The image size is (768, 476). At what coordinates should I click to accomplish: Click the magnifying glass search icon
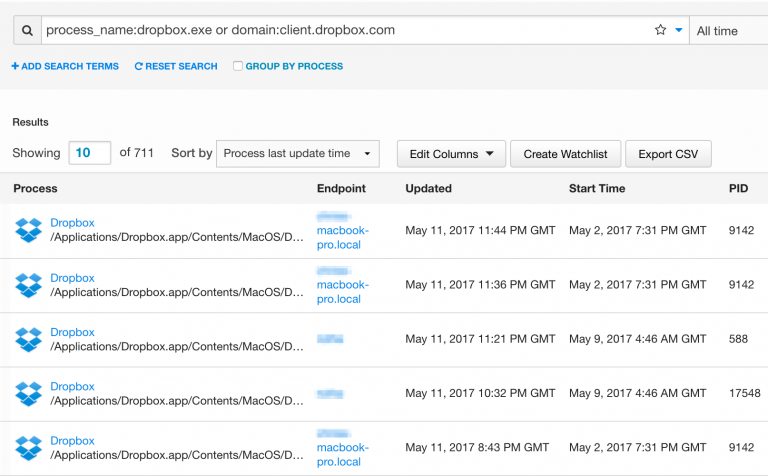[x=27, y=31]
